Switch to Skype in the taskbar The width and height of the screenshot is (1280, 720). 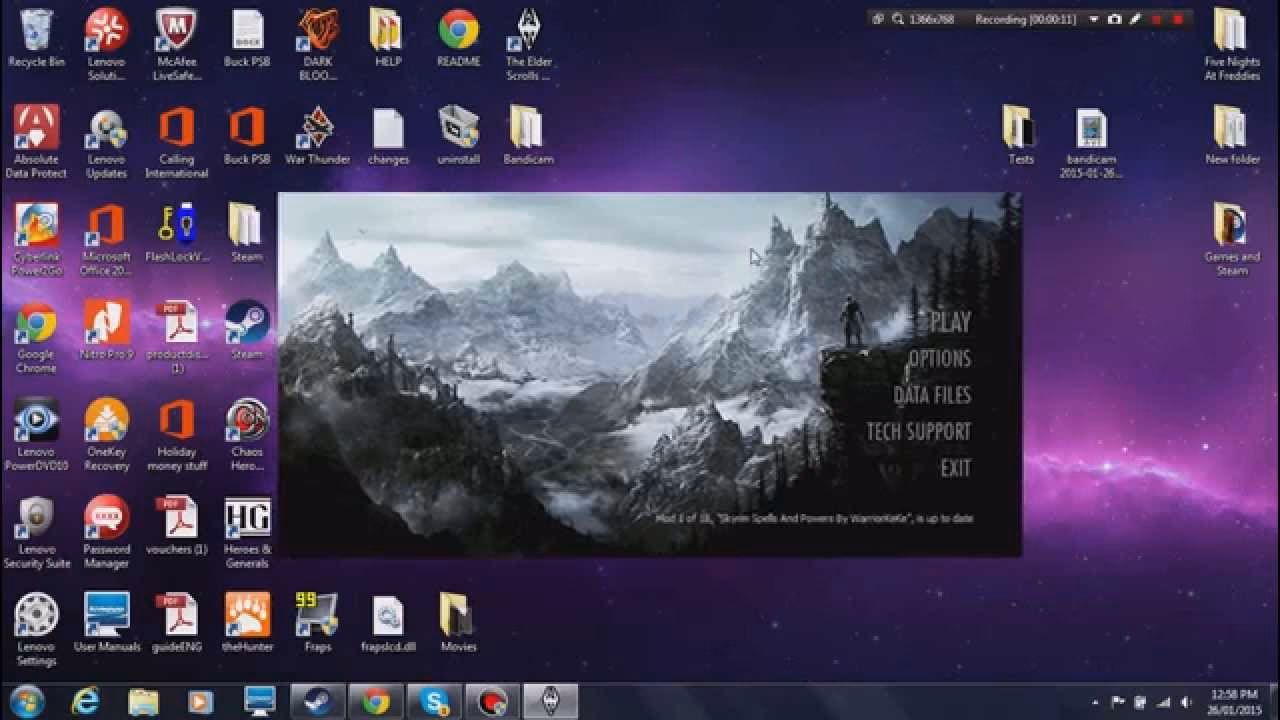(435, 701)
